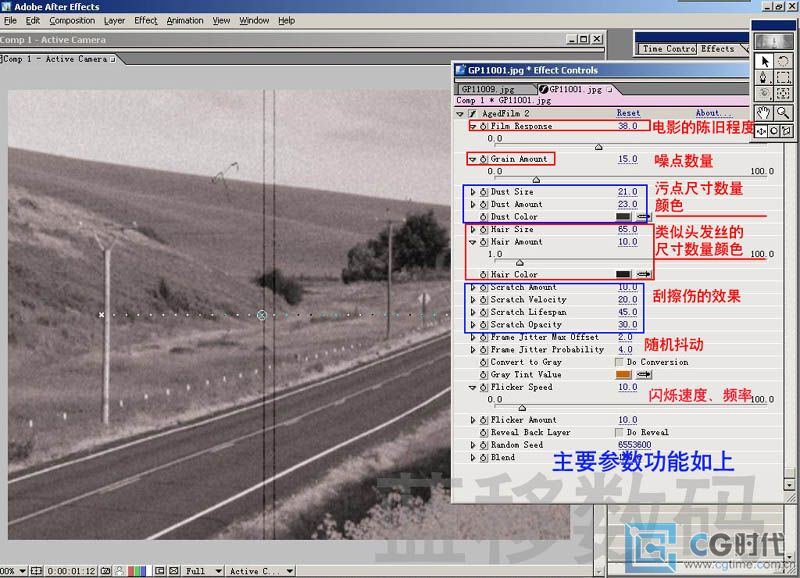Open the Window menu

tap(254, 20)
